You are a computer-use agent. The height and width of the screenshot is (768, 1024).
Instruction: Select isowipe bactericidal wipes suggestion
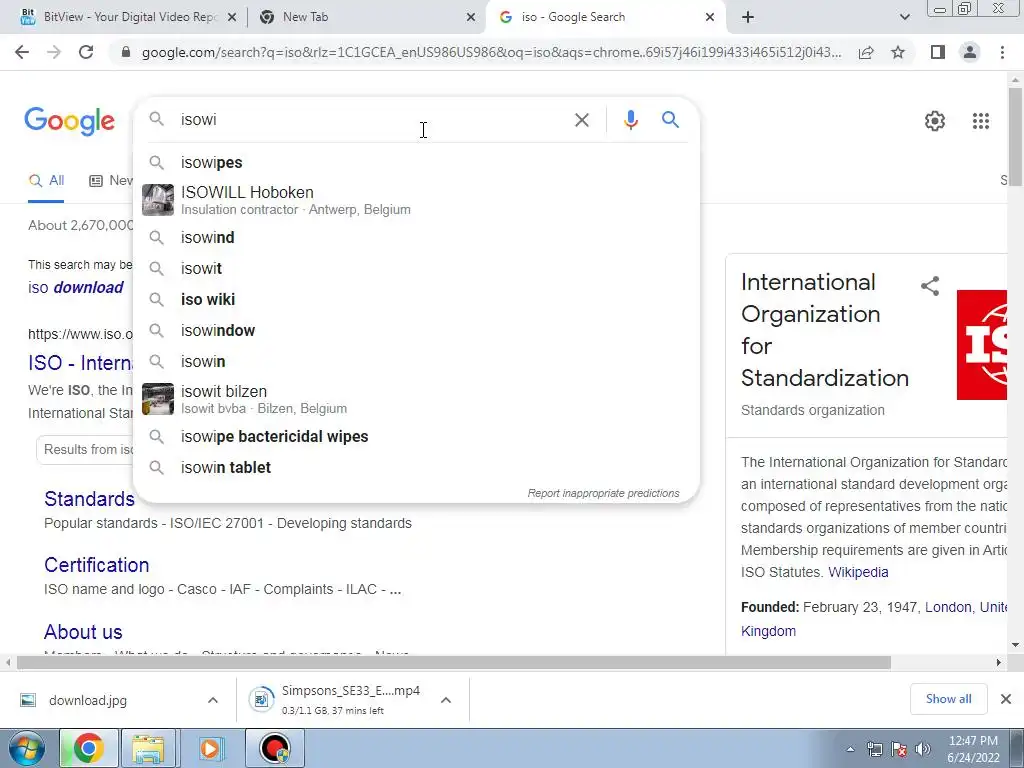pos(416,437)
